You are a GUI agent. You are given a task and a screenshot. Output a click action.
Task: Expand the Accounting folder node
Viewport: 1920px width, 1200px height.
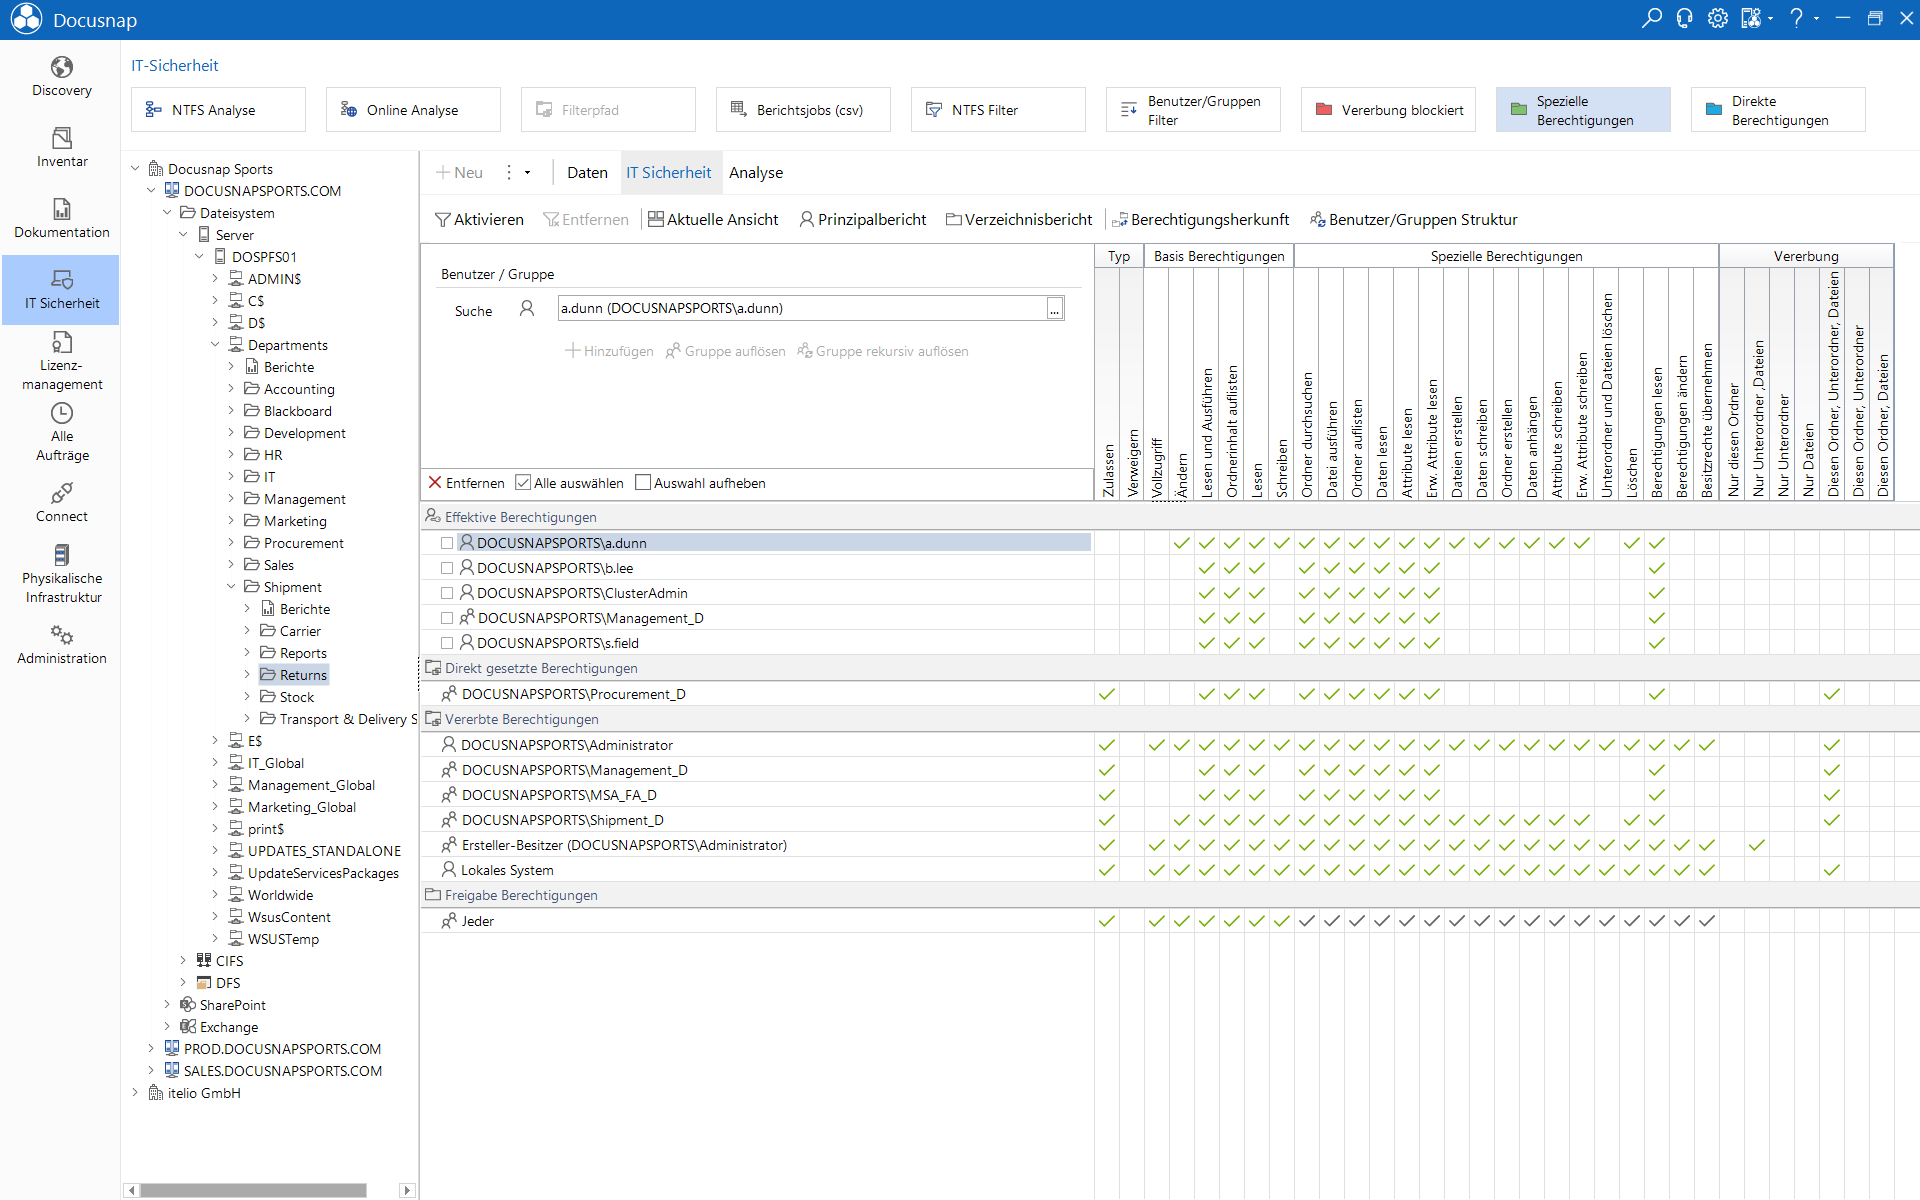[x=231, y=389]
